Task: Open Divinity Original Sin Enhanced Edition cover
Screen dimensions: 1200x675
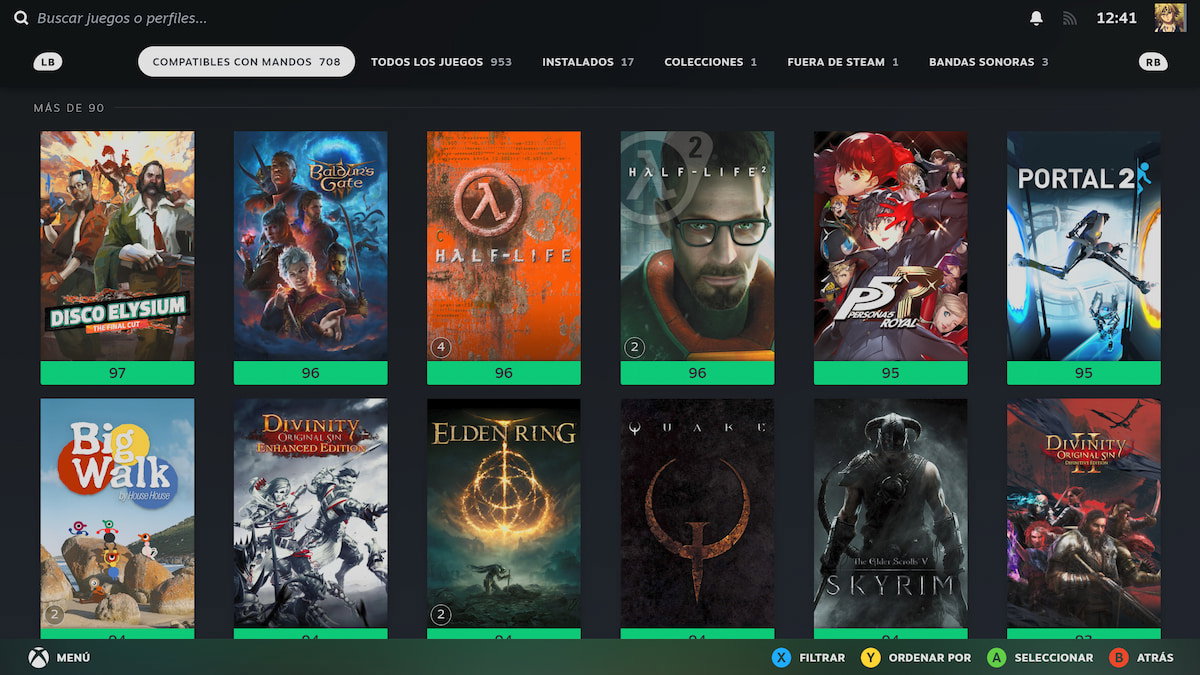Action: tap(310, 513)
